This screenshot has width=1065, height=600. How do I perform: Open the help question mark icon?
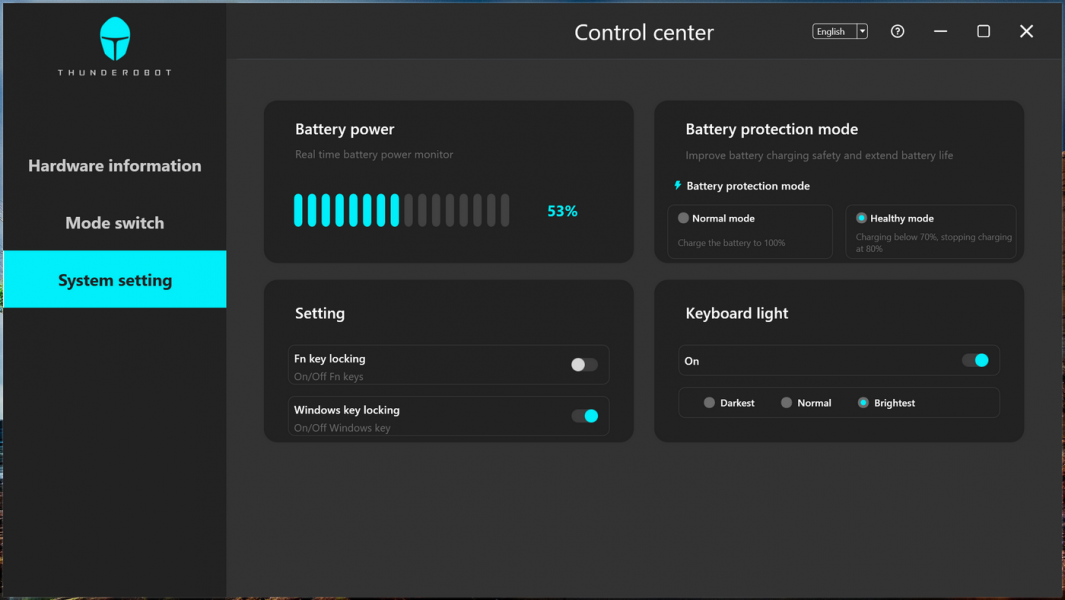pos(897,31)
